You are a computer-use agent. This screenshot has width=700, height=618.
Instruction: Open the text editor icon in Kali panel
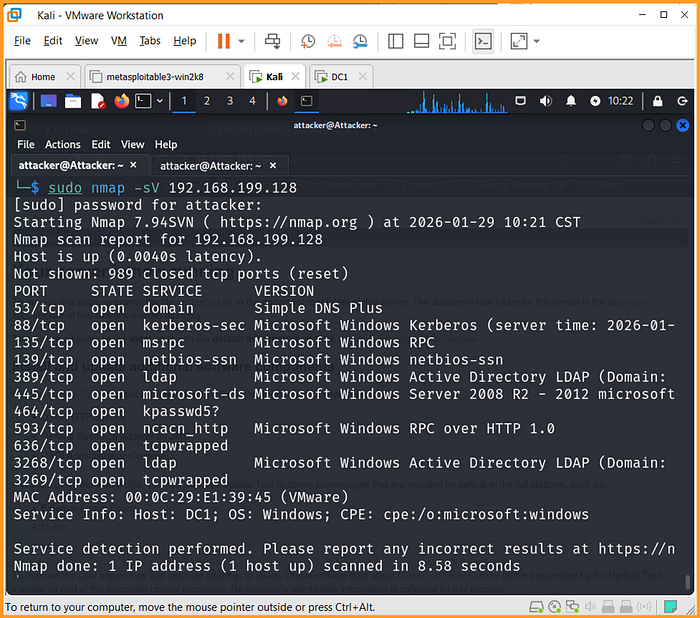tap(97, 101)
